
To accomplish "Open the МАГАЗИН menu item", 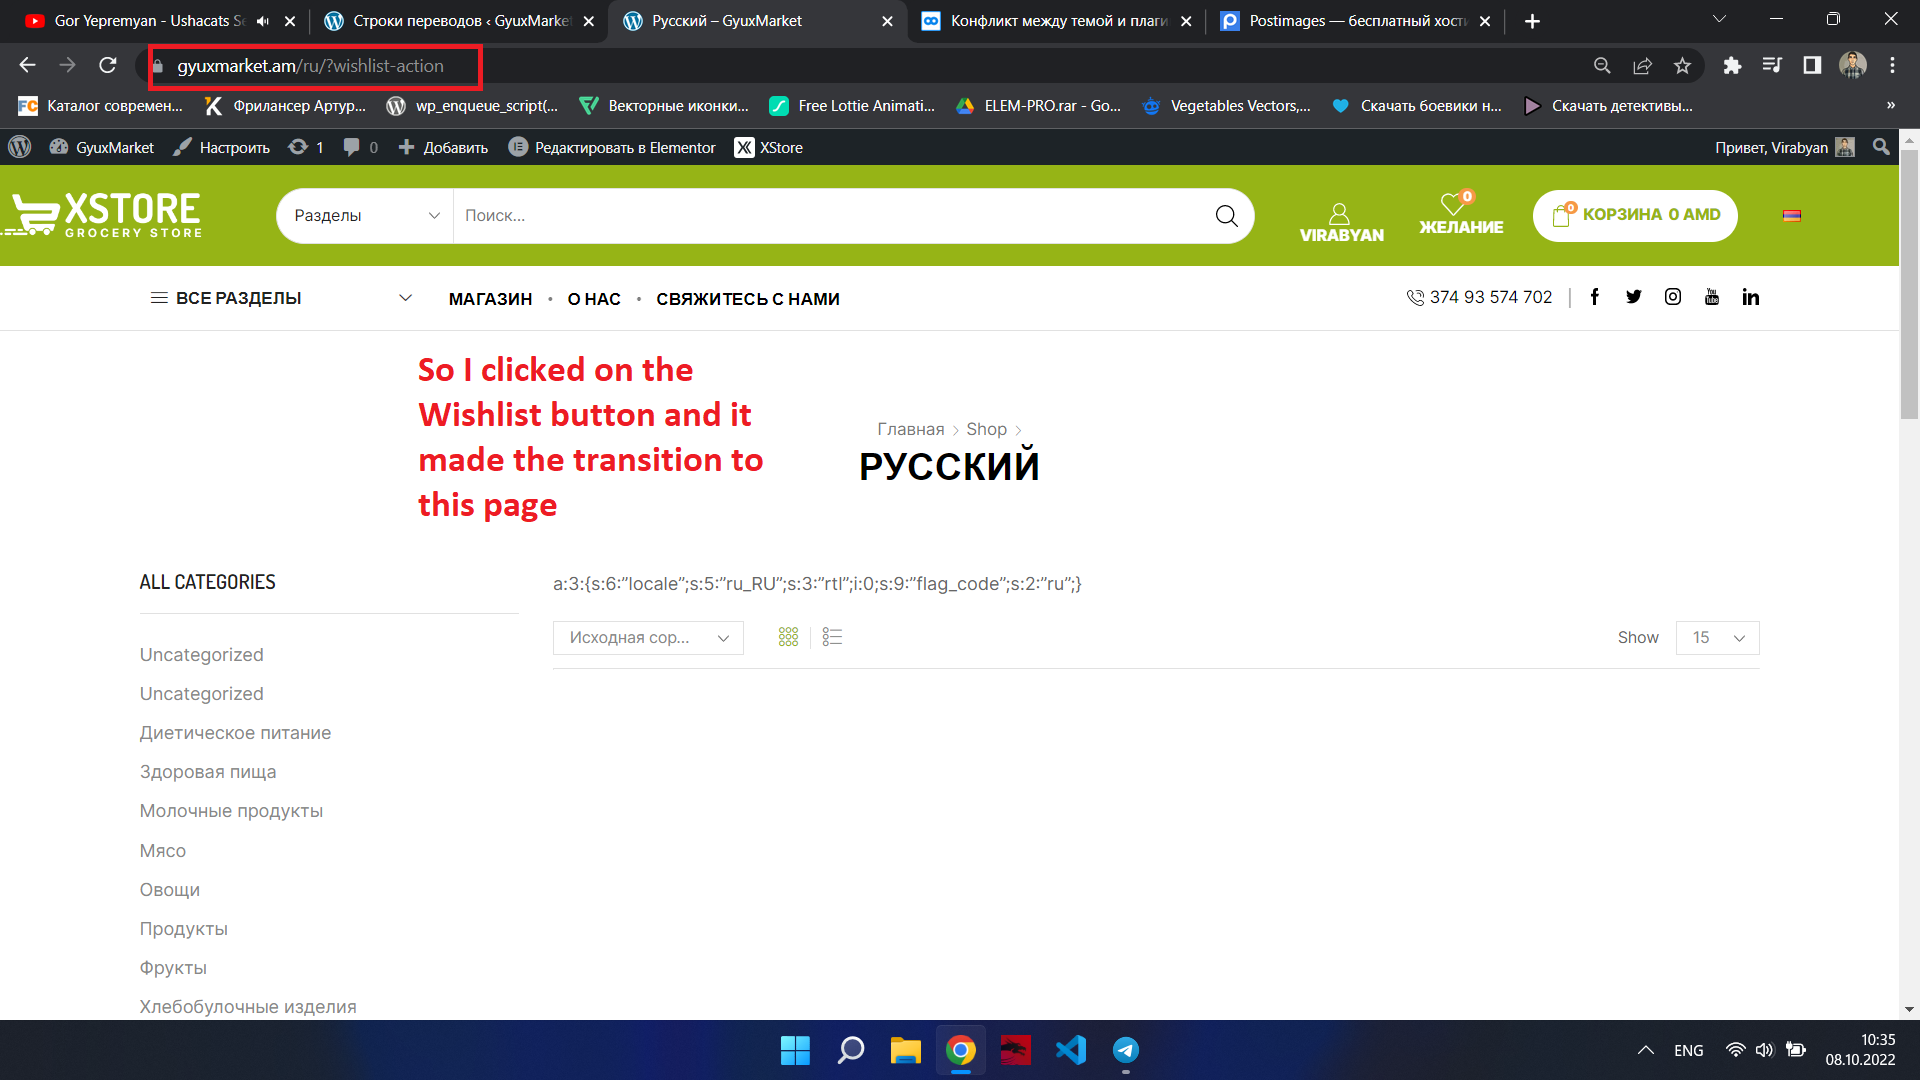I will pos(490,299).
